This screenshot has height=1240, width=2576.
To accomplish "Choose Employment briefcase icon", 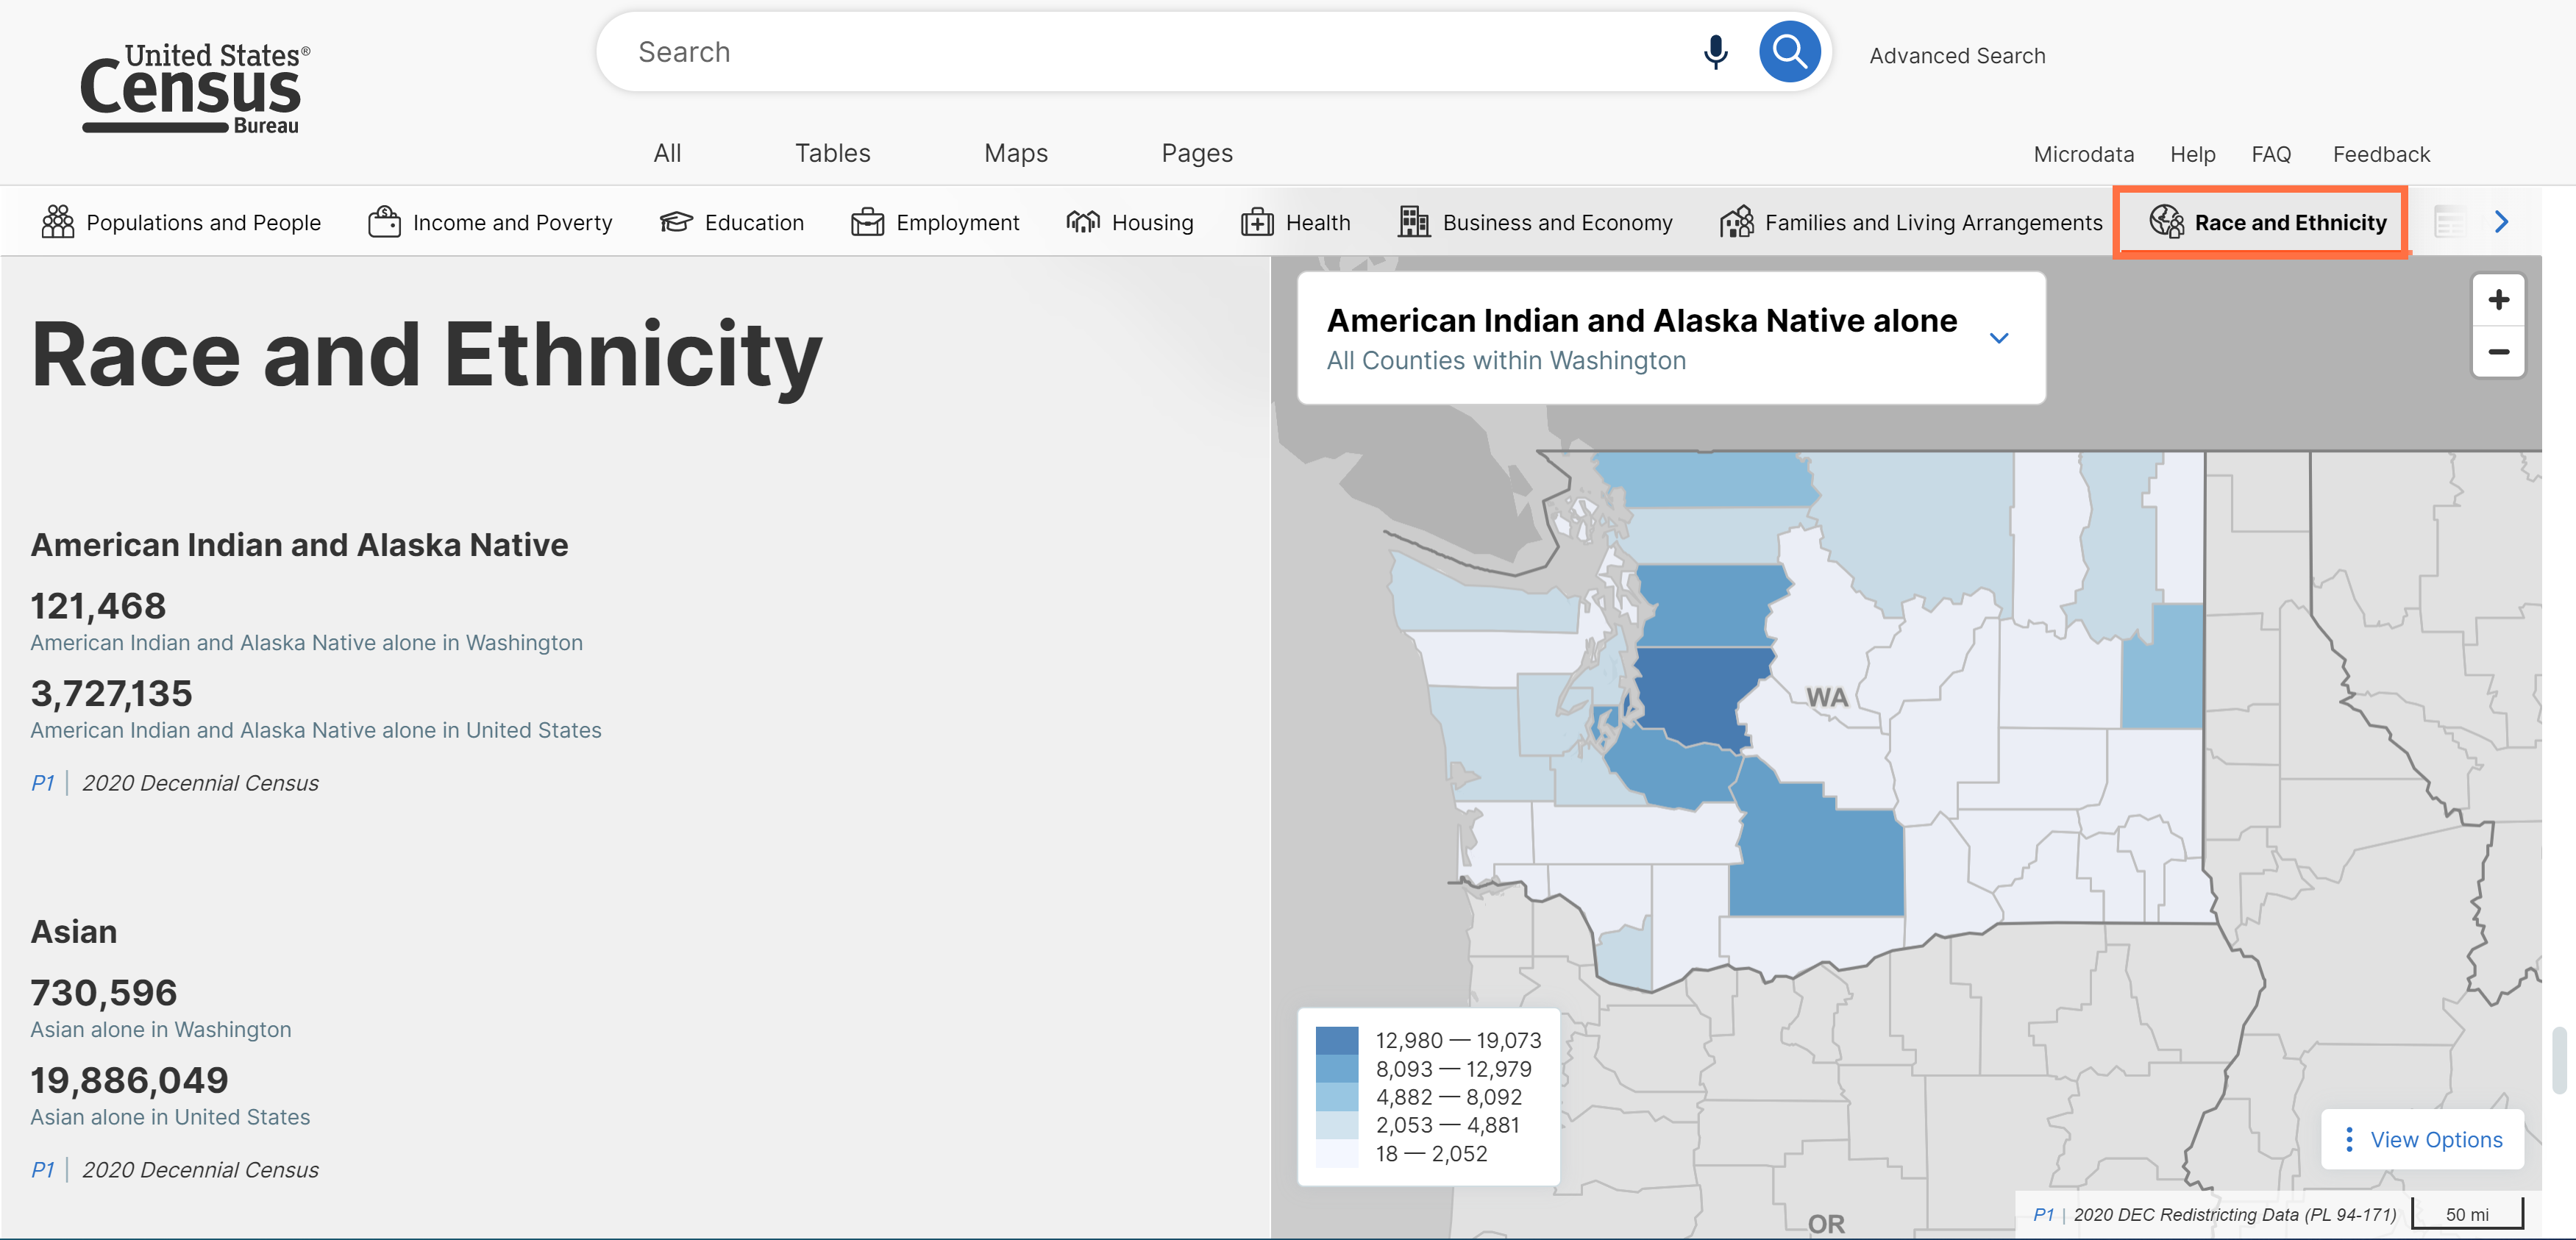I will 867,222.
